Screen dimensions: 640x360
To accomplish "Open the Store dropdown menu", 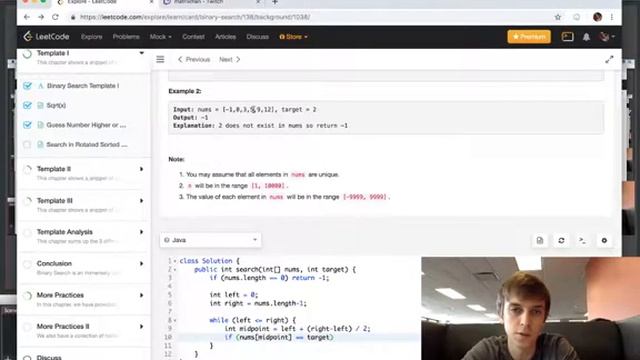I will click(293, 37).
